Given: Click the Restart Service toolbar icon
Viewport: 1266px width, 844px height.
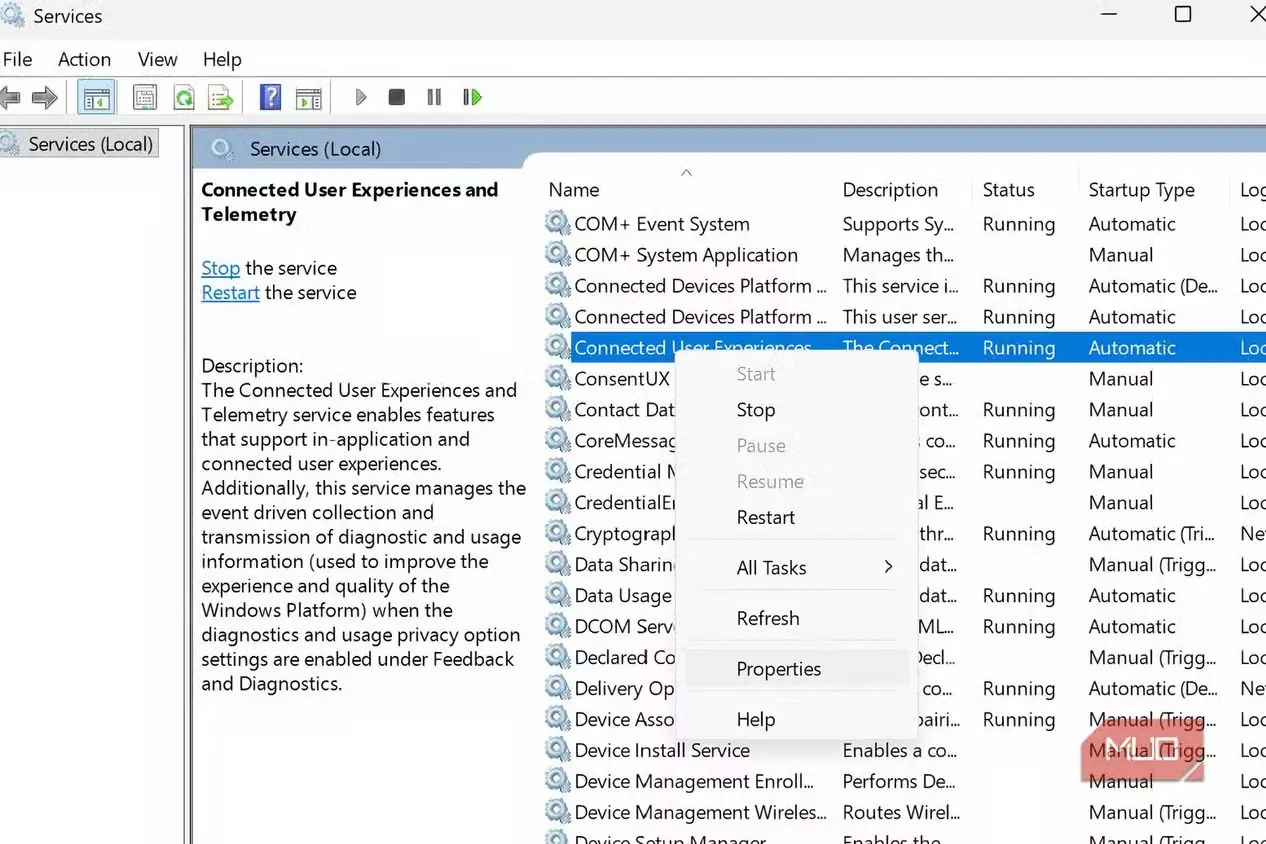Looking at the screenshot, I should click(472, 97).
